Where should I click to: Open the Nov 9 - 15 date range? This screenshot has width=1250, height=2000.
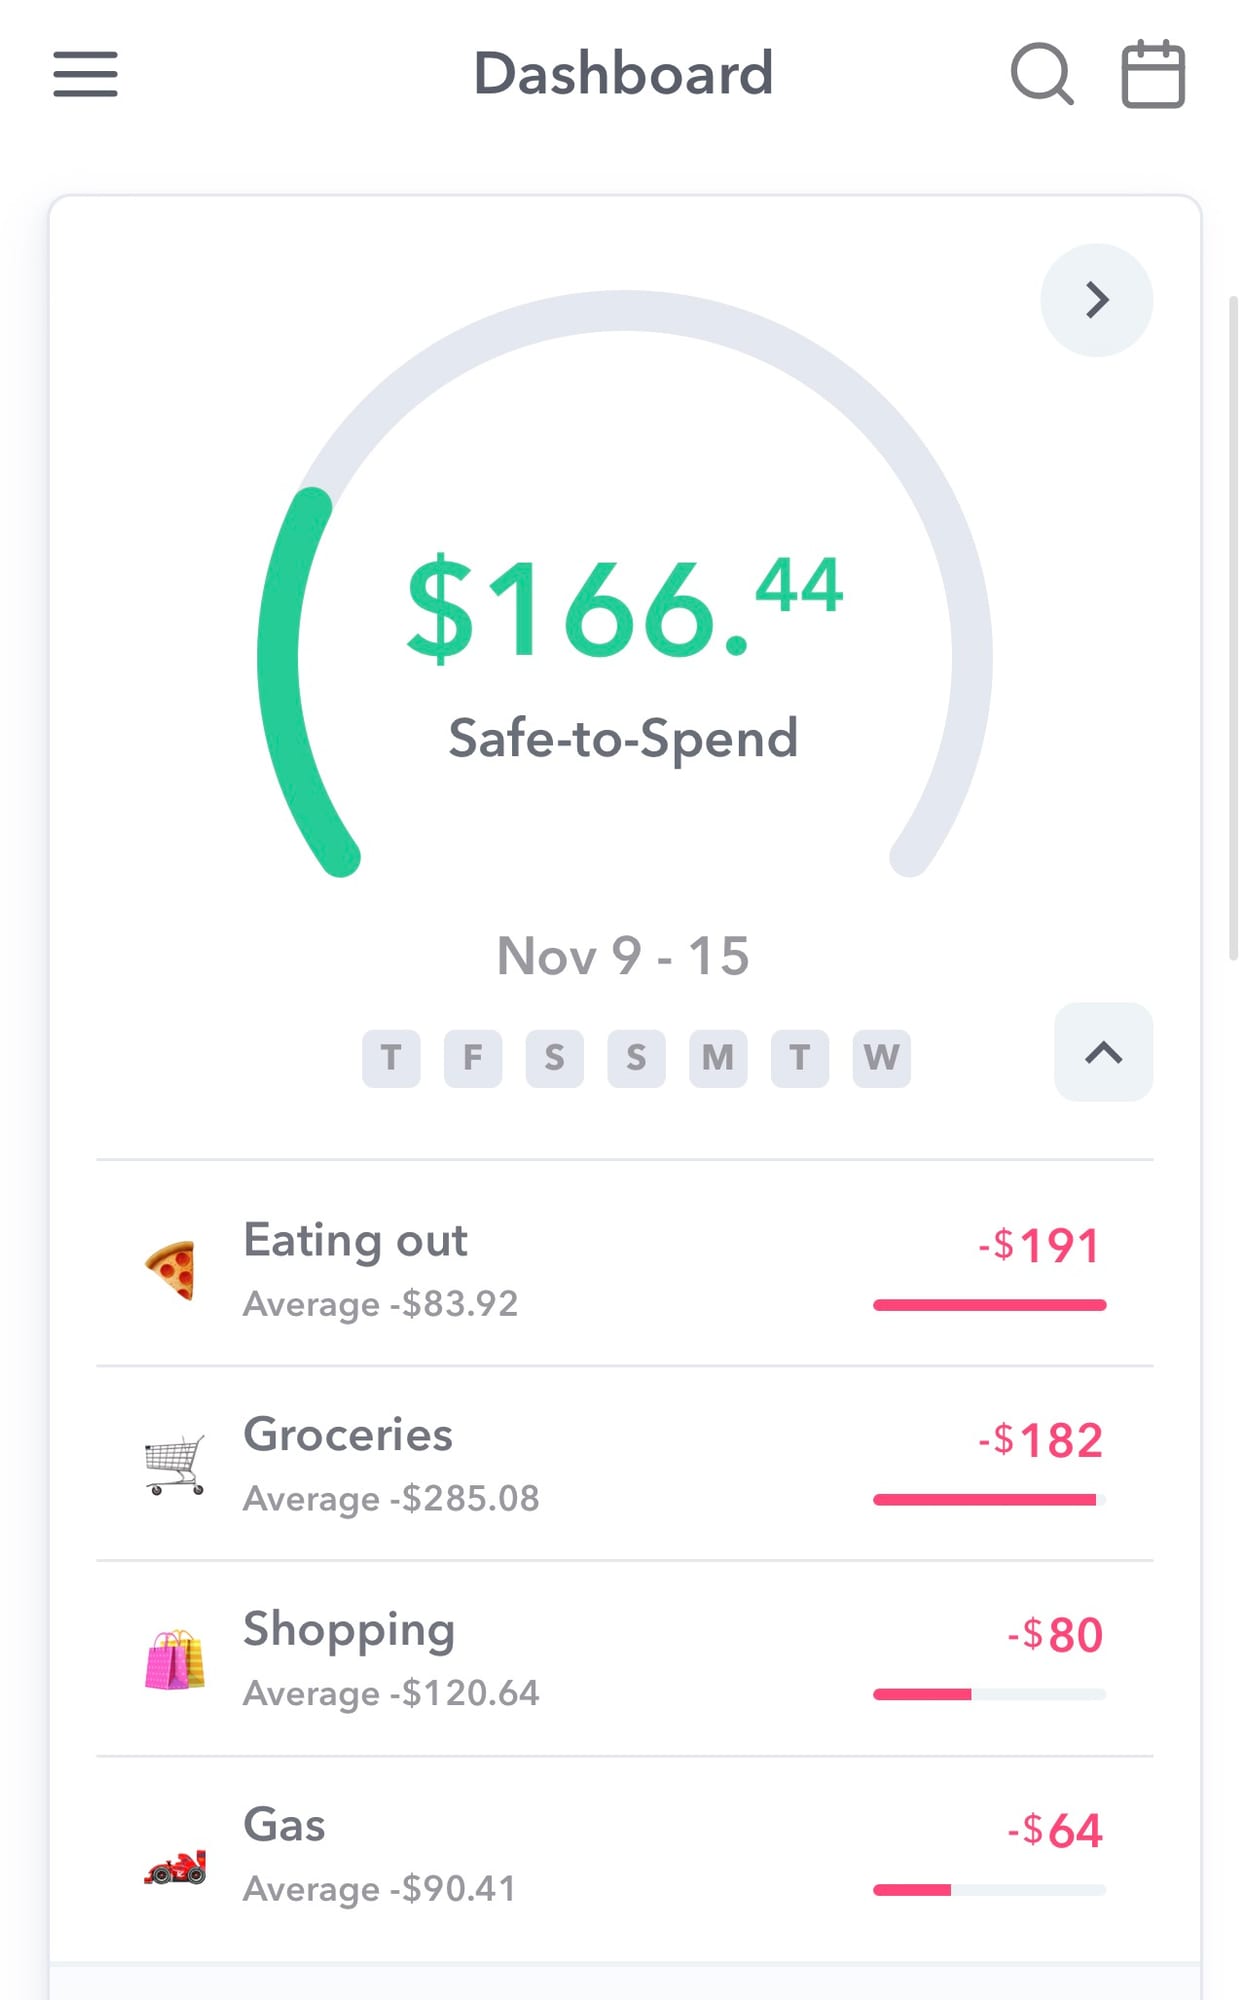[623, 956]
